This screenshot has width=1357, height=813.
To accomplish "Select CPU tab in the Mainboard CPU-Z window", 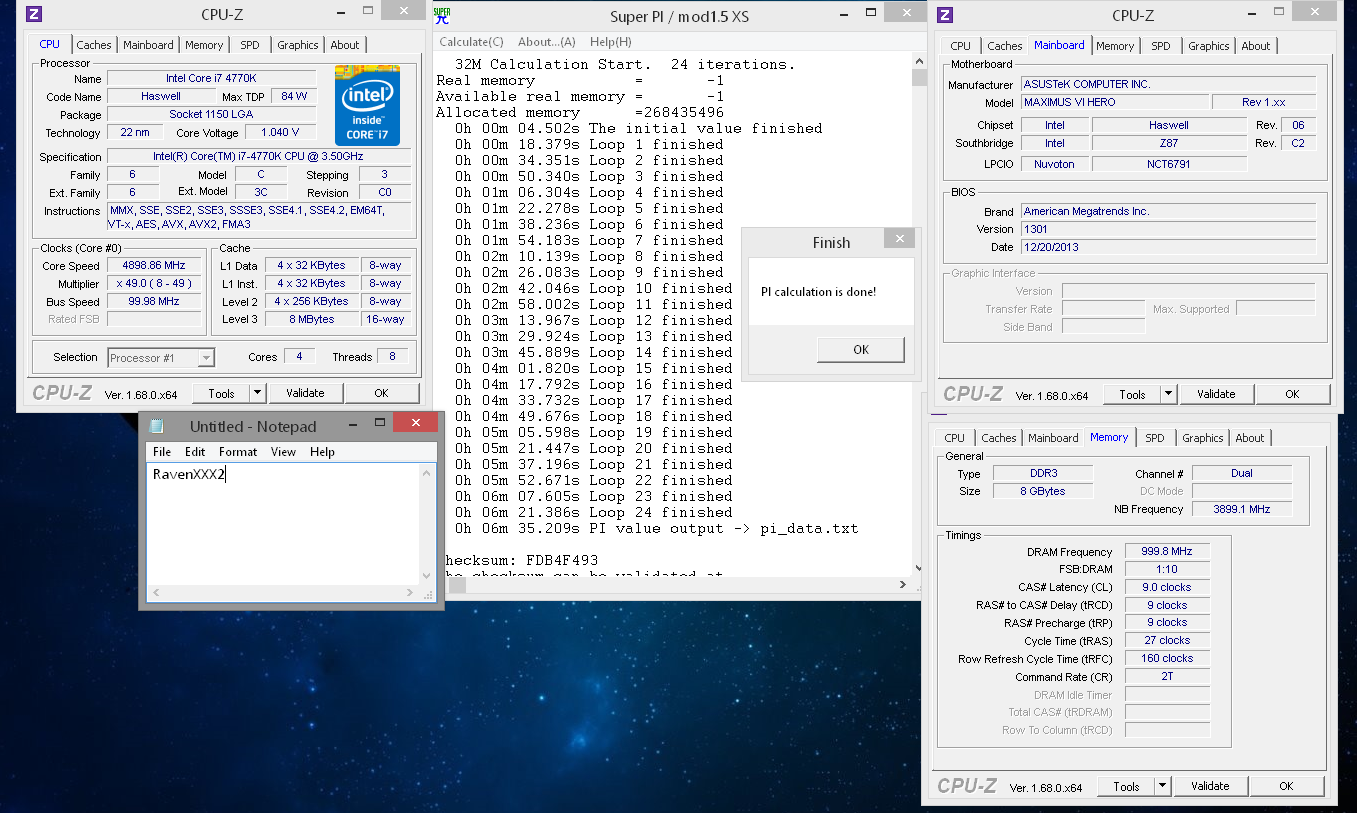I will click(960, 46).
